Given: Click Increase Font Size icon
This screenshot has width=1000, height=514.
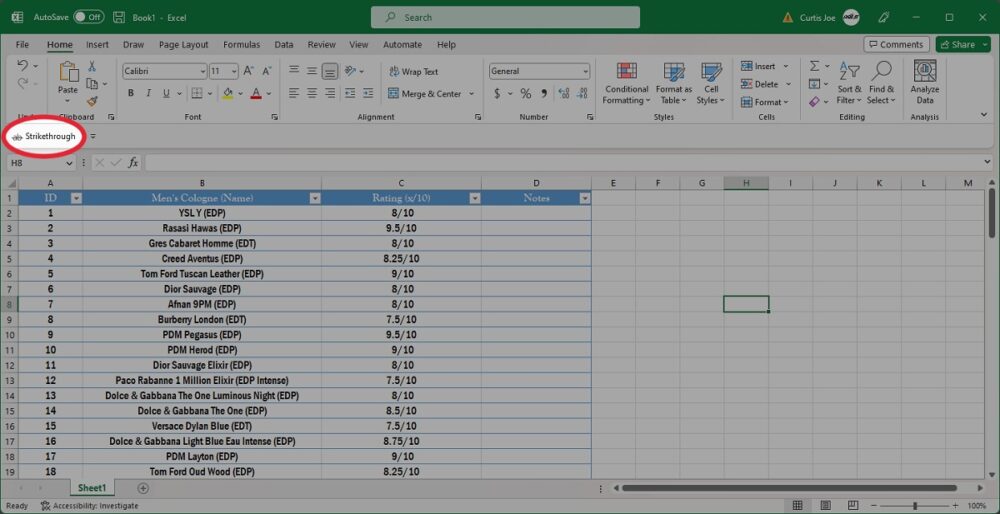Looking at the screenshot, I should [x=249, y=71].
